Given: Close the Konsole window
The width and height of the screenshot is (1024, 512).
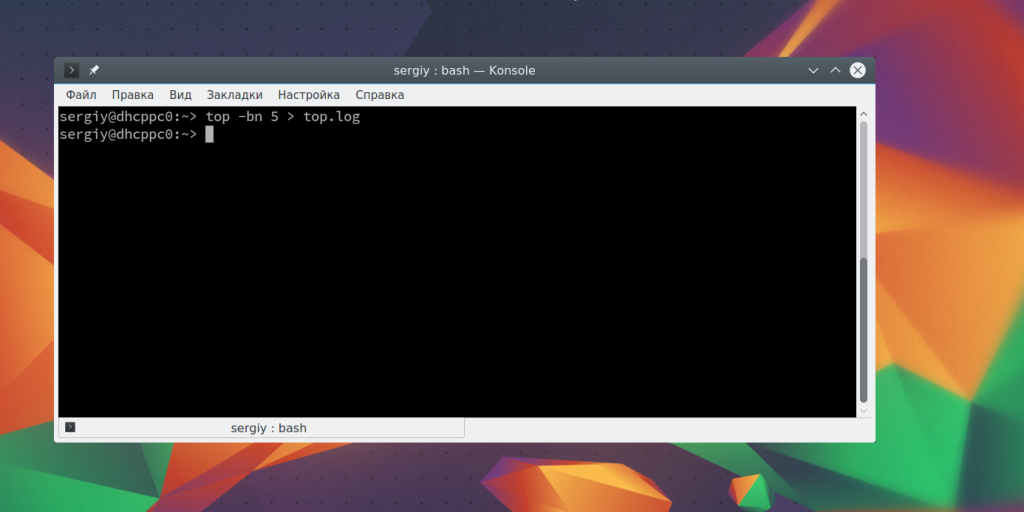Looking at the screenshot, I should click(x=858, y=71).
